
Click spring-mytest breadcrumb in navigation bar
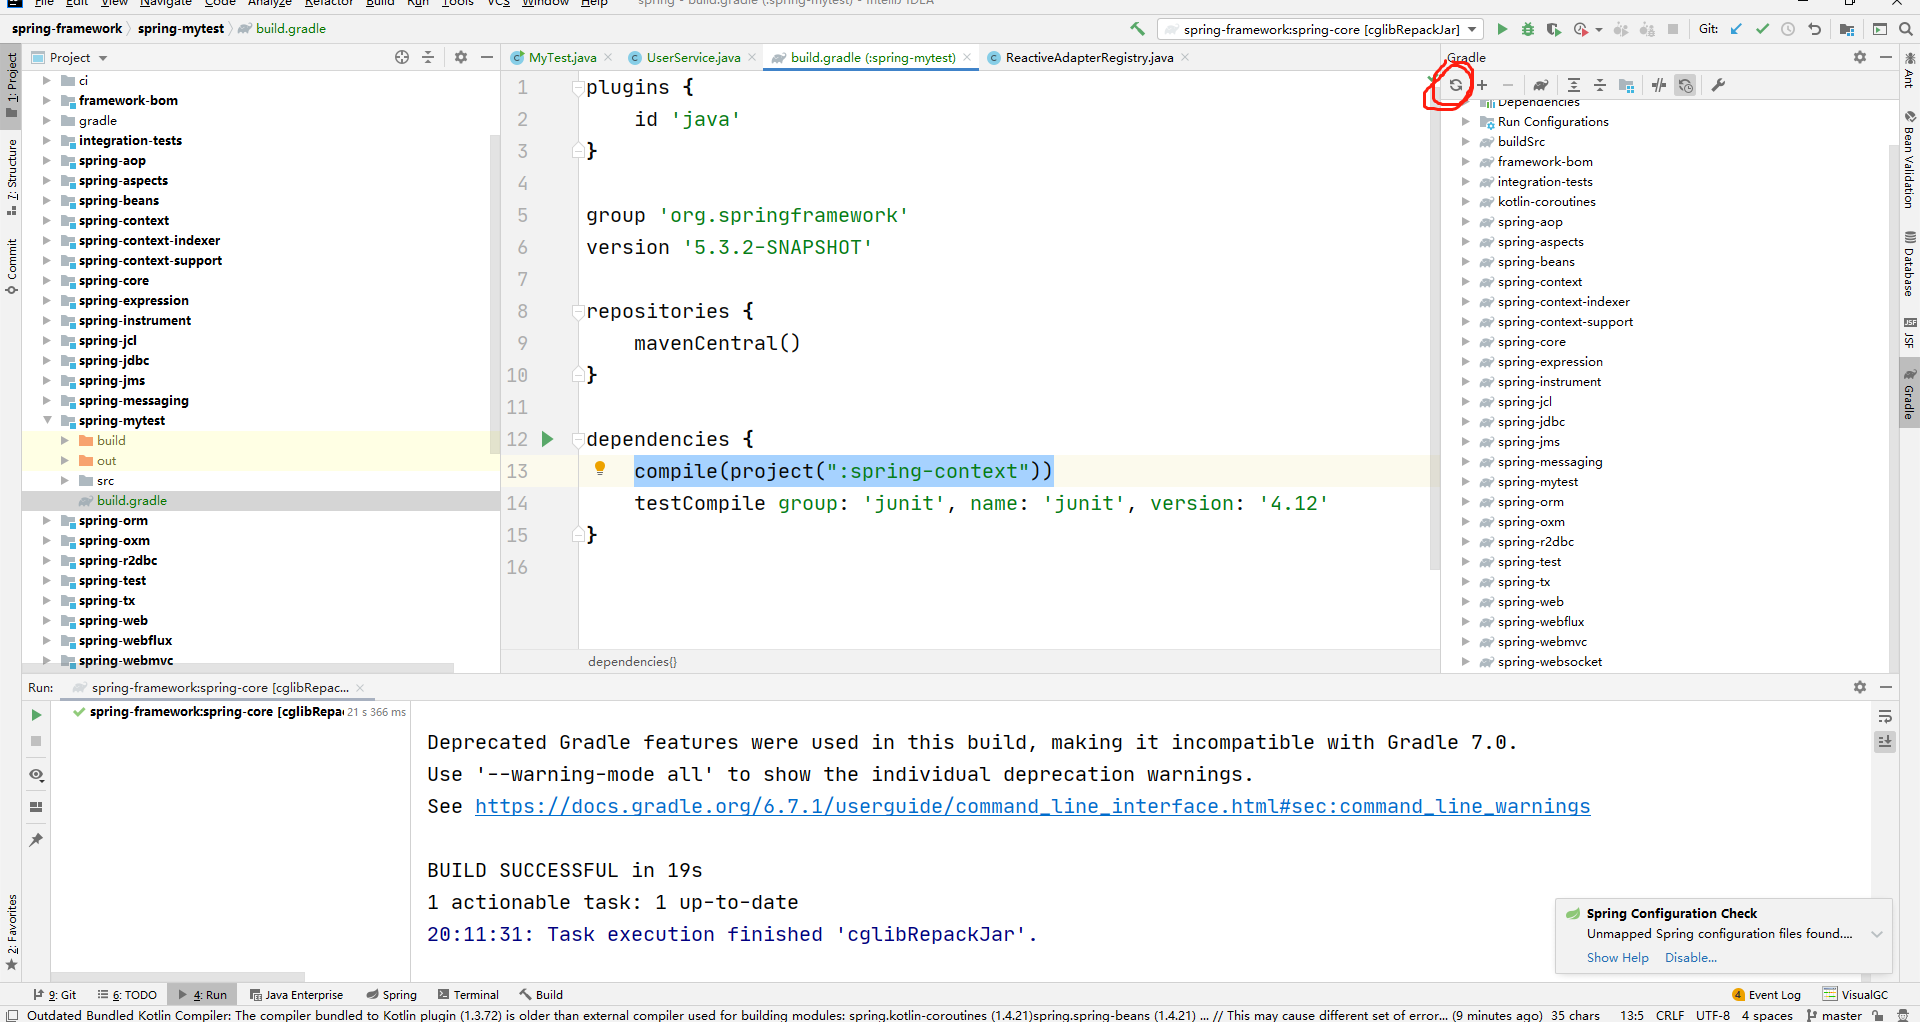[x=180, y=29]
